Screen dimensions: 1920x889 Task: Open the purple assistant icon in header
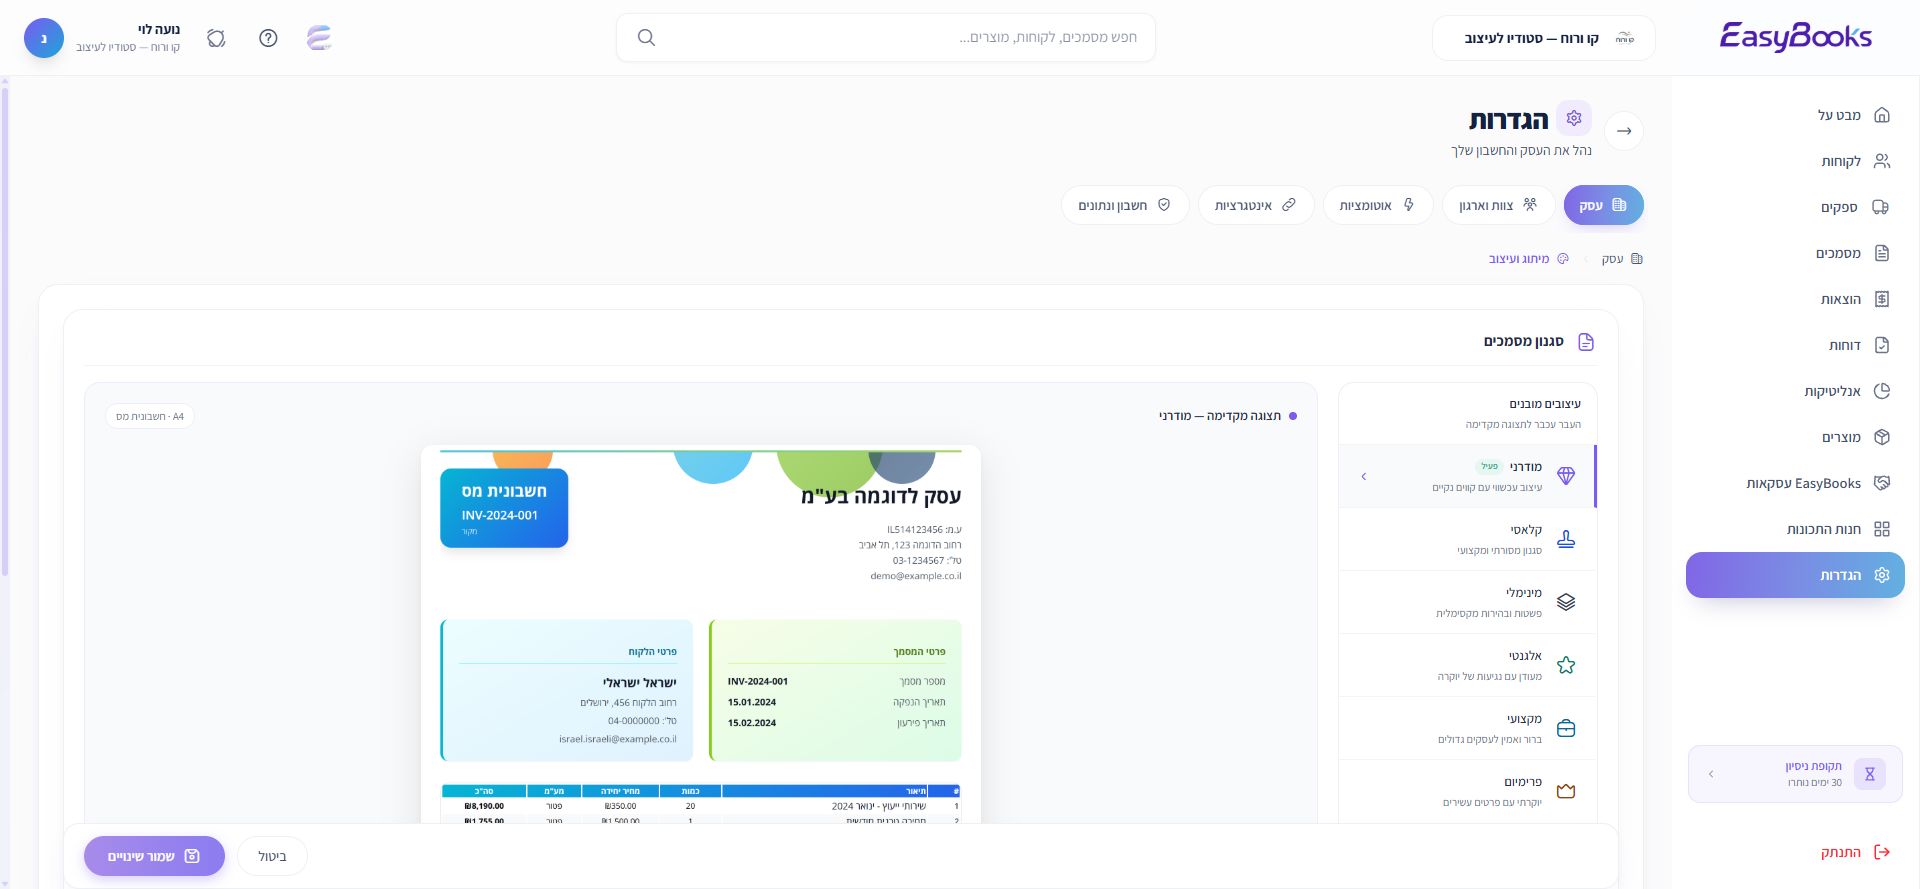coord(319,38)
